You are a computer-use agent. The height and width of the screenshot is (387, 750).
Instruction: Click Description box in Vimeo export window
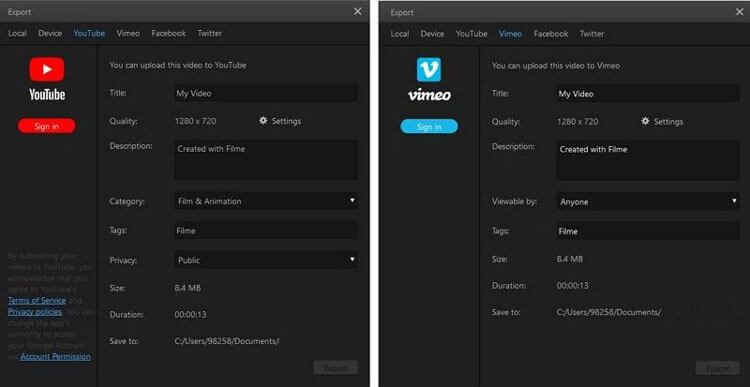[648, 160]
